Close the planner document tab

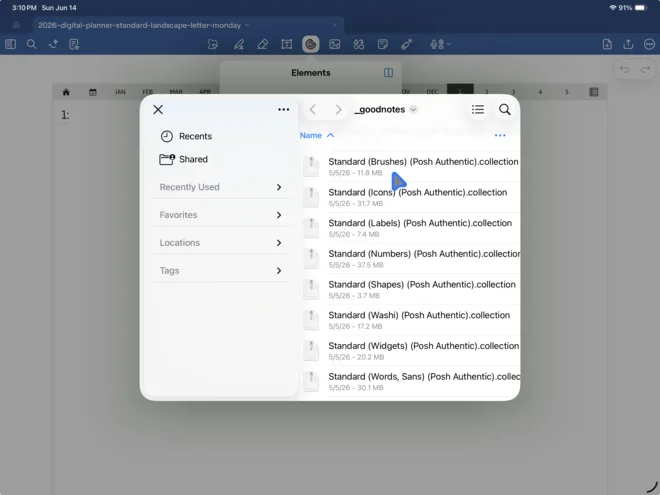pos(335,25)
